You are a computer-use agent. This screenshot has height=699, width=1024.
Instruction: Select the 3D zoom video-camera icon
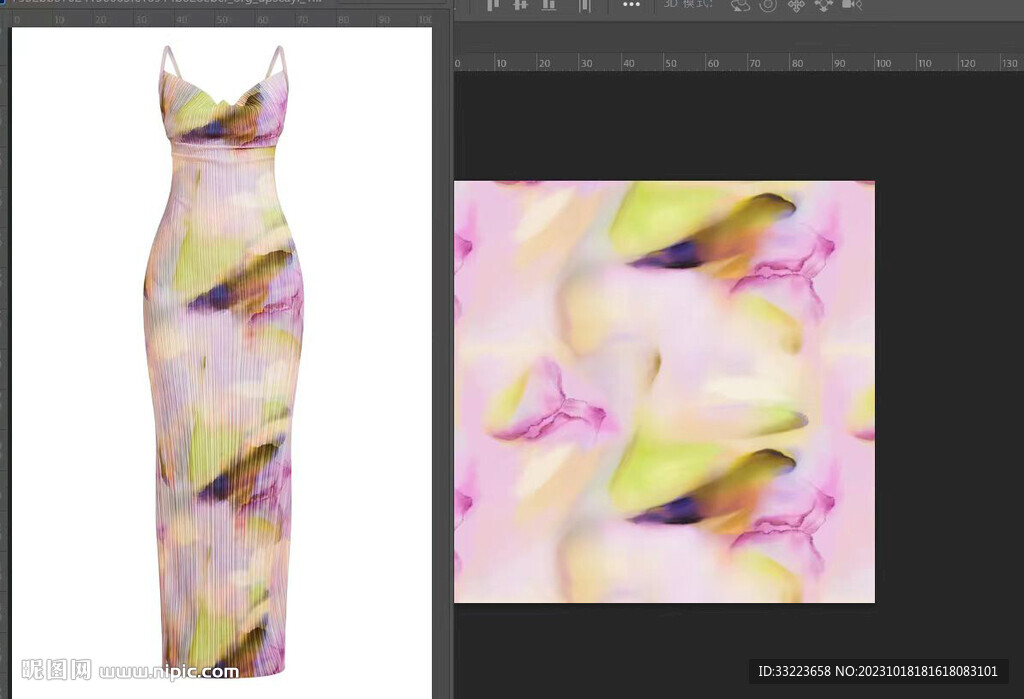tap(852, 5)
